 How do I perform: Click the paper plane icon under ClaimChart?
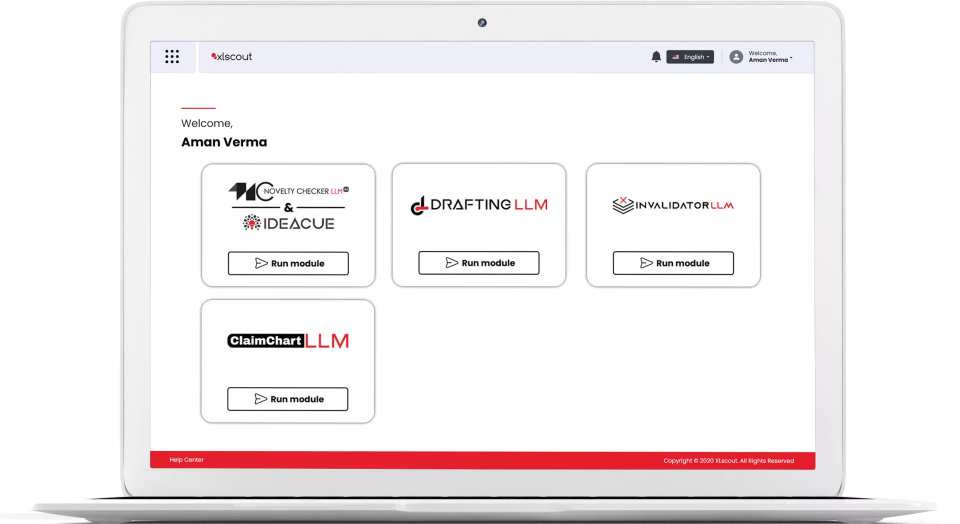click(x=261, y=399)
